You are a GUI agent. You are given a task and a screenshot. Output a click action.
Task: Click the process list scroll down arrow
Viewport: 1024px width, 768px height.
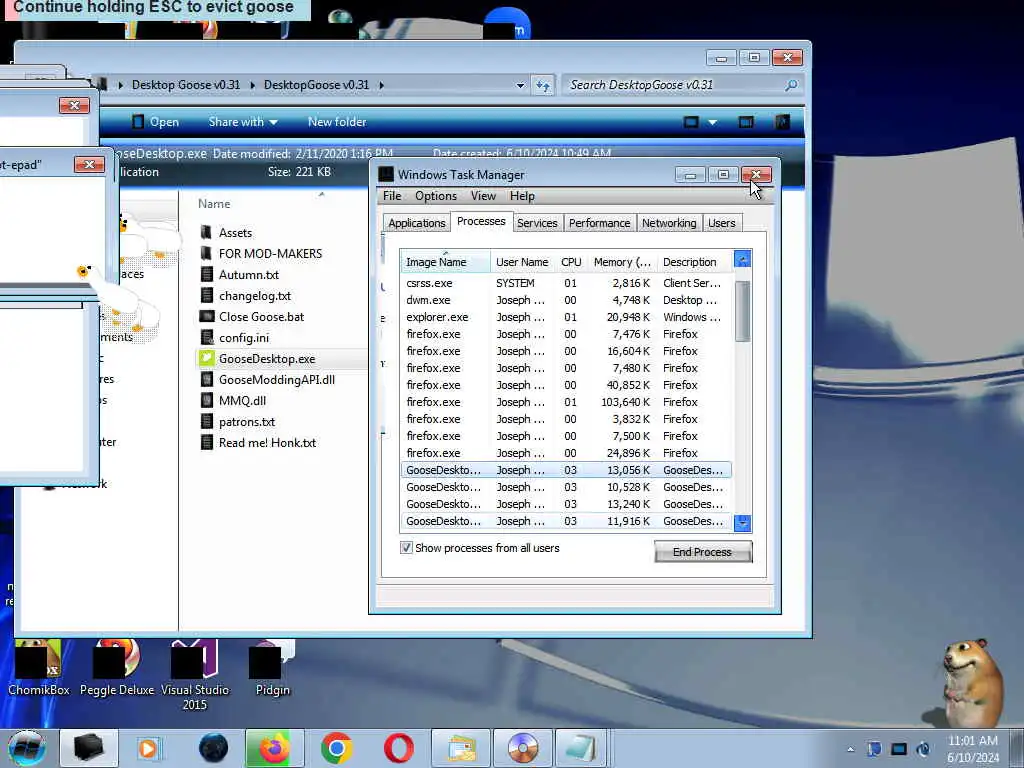click(743, 523)
